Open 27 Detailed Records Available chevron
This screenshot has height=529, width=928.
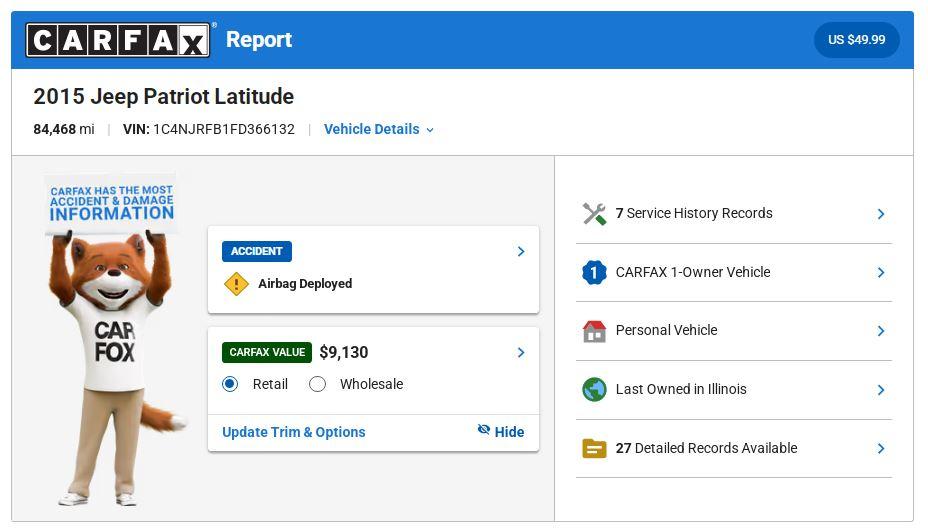point(881,449)
